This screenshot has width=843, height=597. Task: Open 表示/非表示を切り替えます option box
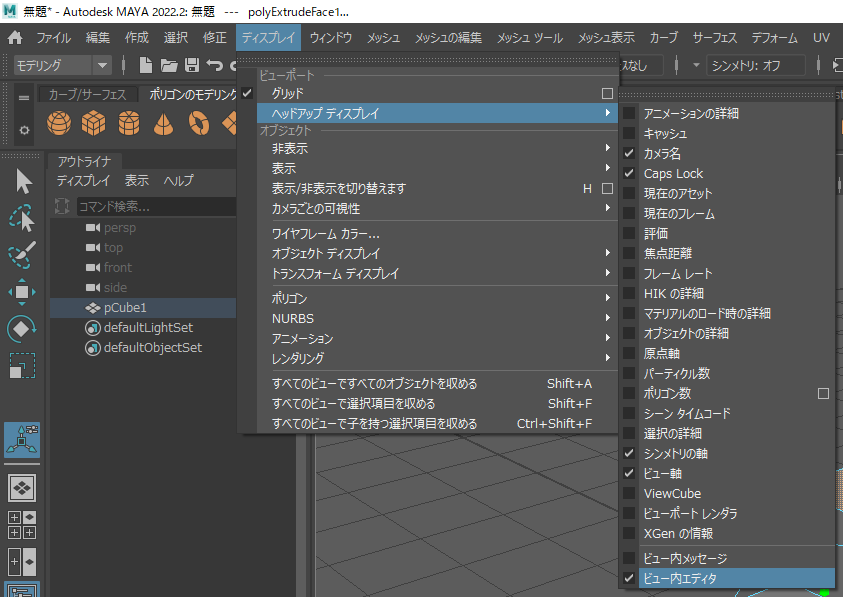pyautogui.click(x=608, y=189)
